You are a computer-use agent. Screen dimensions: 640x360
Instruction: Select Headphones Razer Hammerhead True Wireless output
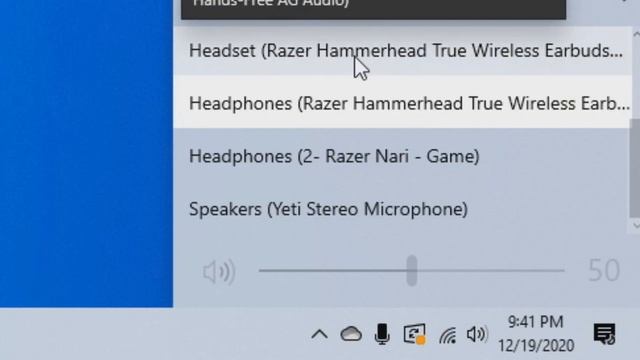point(402,103)
